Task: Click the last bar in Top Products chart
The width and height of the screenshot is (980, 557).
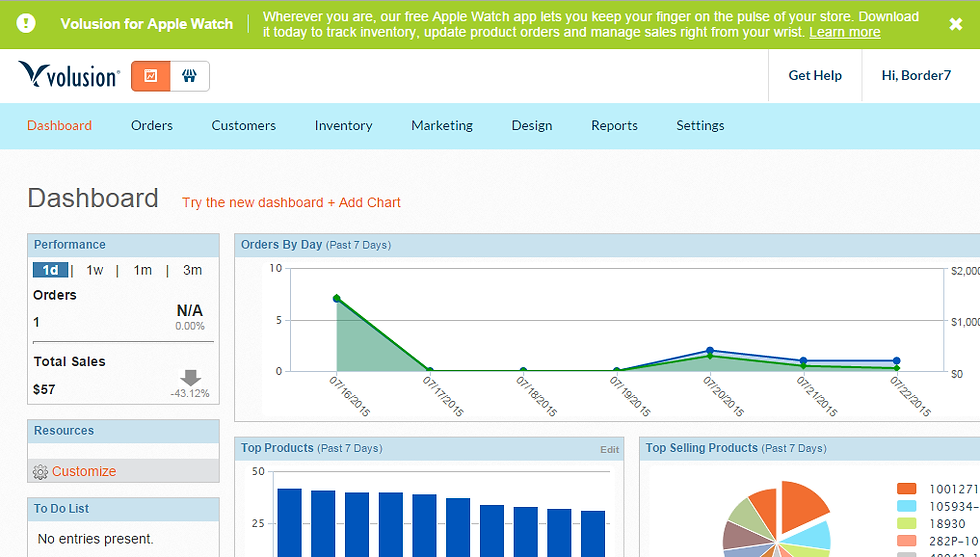Action: click(x=593, y=534)
